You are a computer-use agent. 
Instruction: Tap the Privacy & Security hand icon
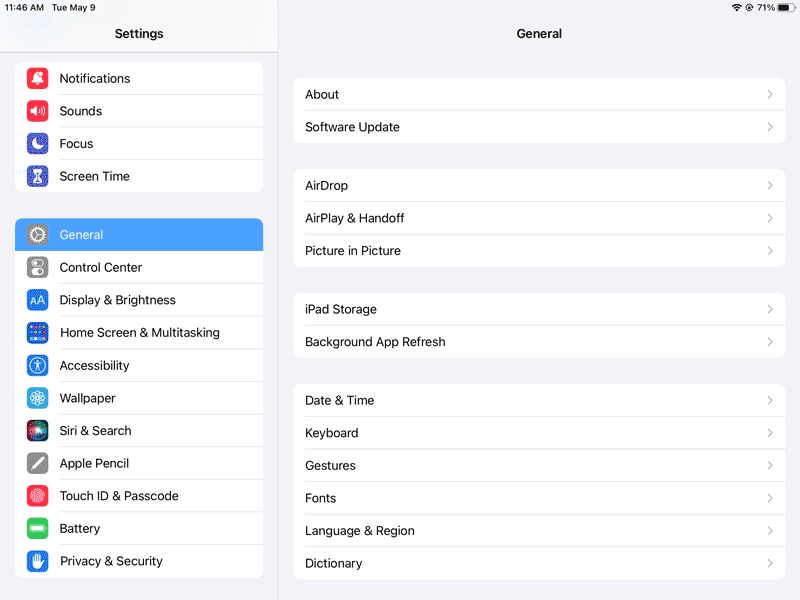pos(37,561)
